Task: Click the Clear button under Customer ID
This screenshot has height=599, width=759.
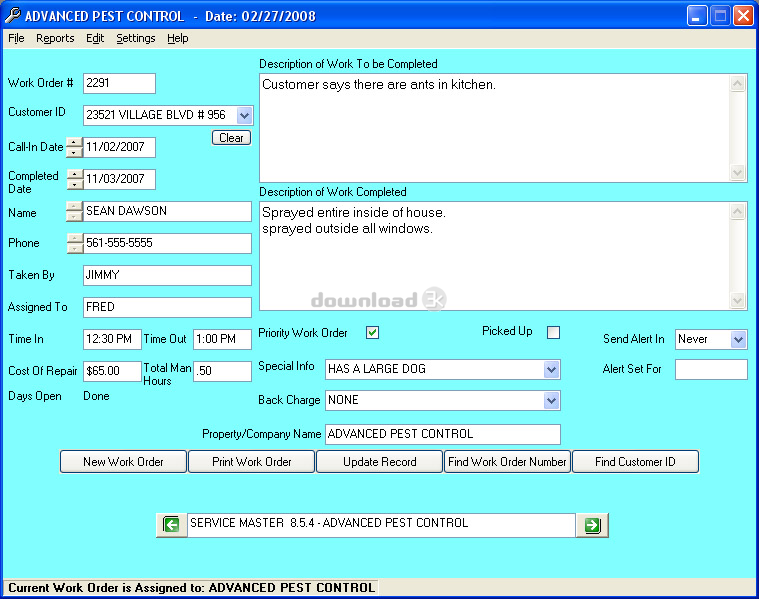Action: click(231, 138)
